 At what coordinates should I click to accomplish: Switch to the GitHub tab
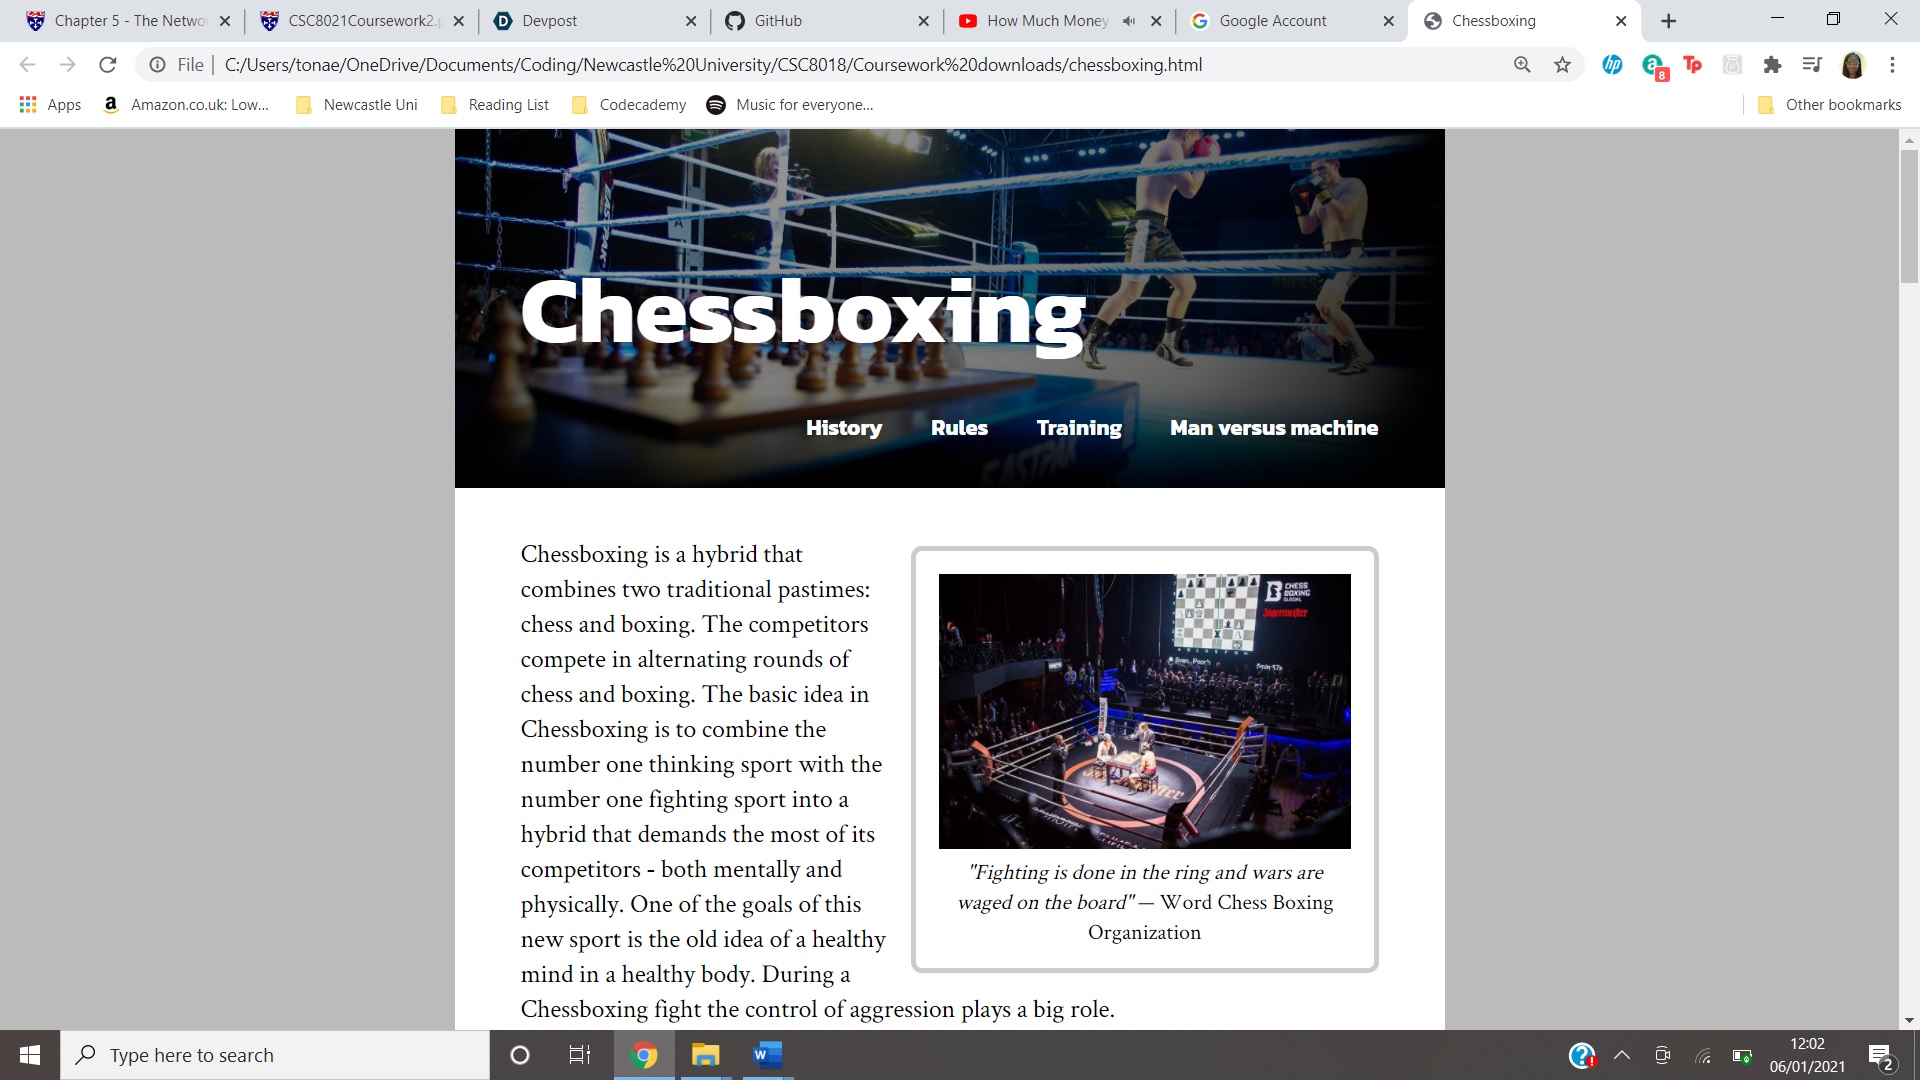(x=826, y=21)
